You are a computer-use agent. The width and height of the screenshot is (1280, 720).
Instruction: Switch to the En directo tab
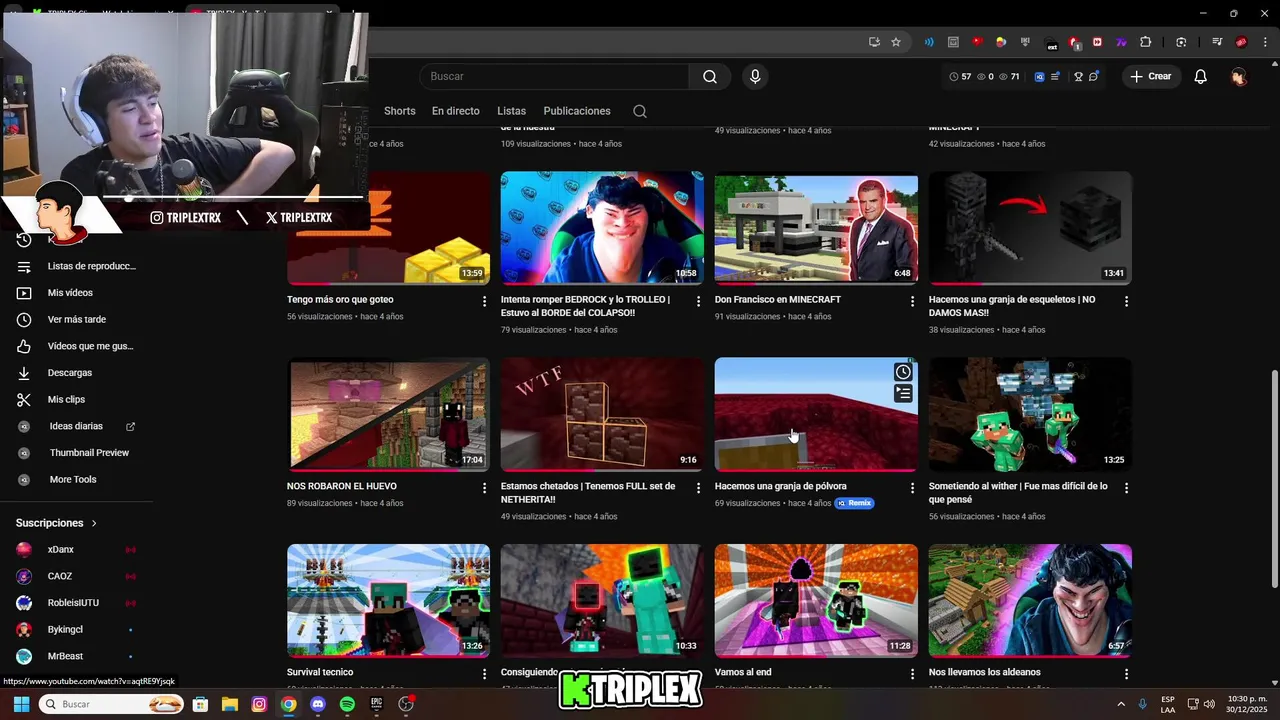[x=456, y=111]
